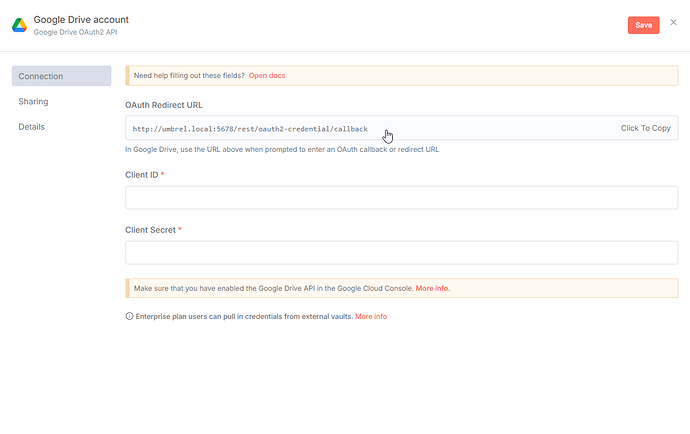This screenshot has height=434, width=690.
Task: Focus the Client ID input field
Action: 401,197
